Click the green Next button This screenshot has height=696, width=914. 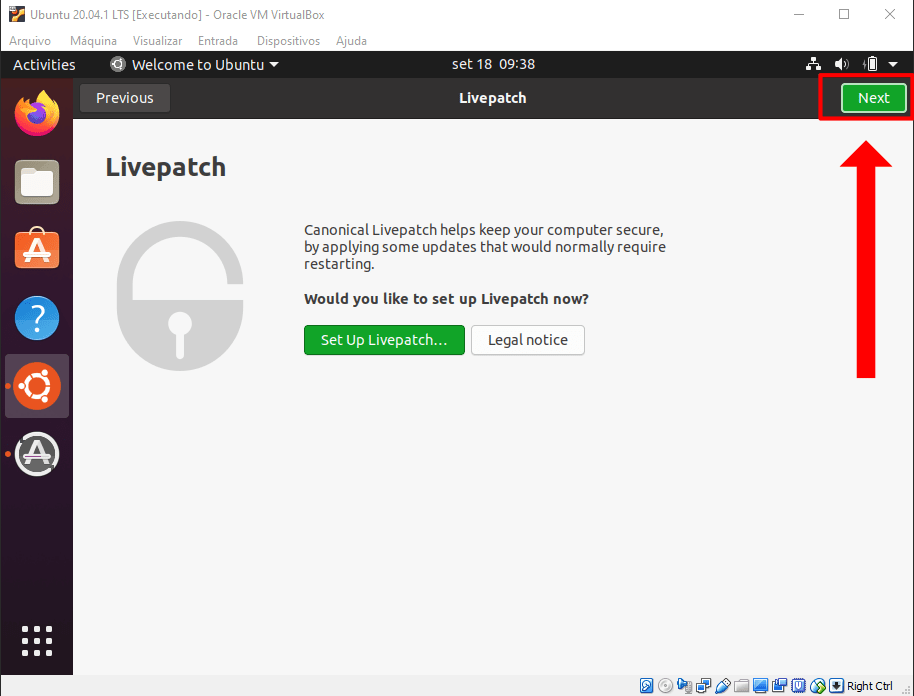pyautogui.click(x=873, y=98)
